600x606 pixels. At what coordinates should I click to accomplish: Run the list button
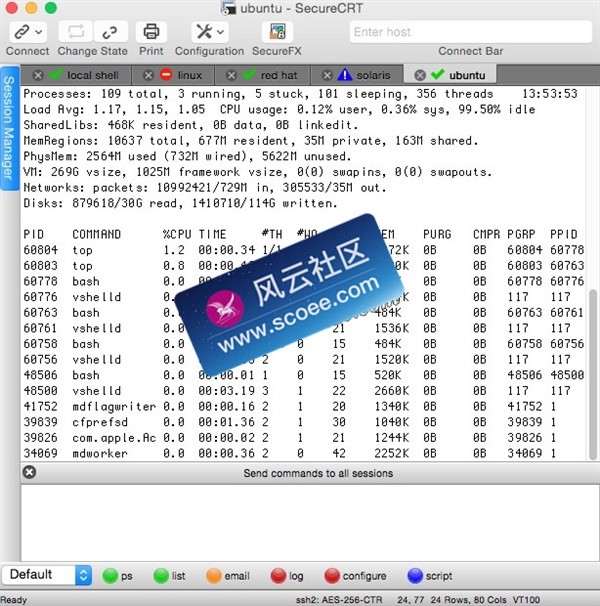[169, 576]
